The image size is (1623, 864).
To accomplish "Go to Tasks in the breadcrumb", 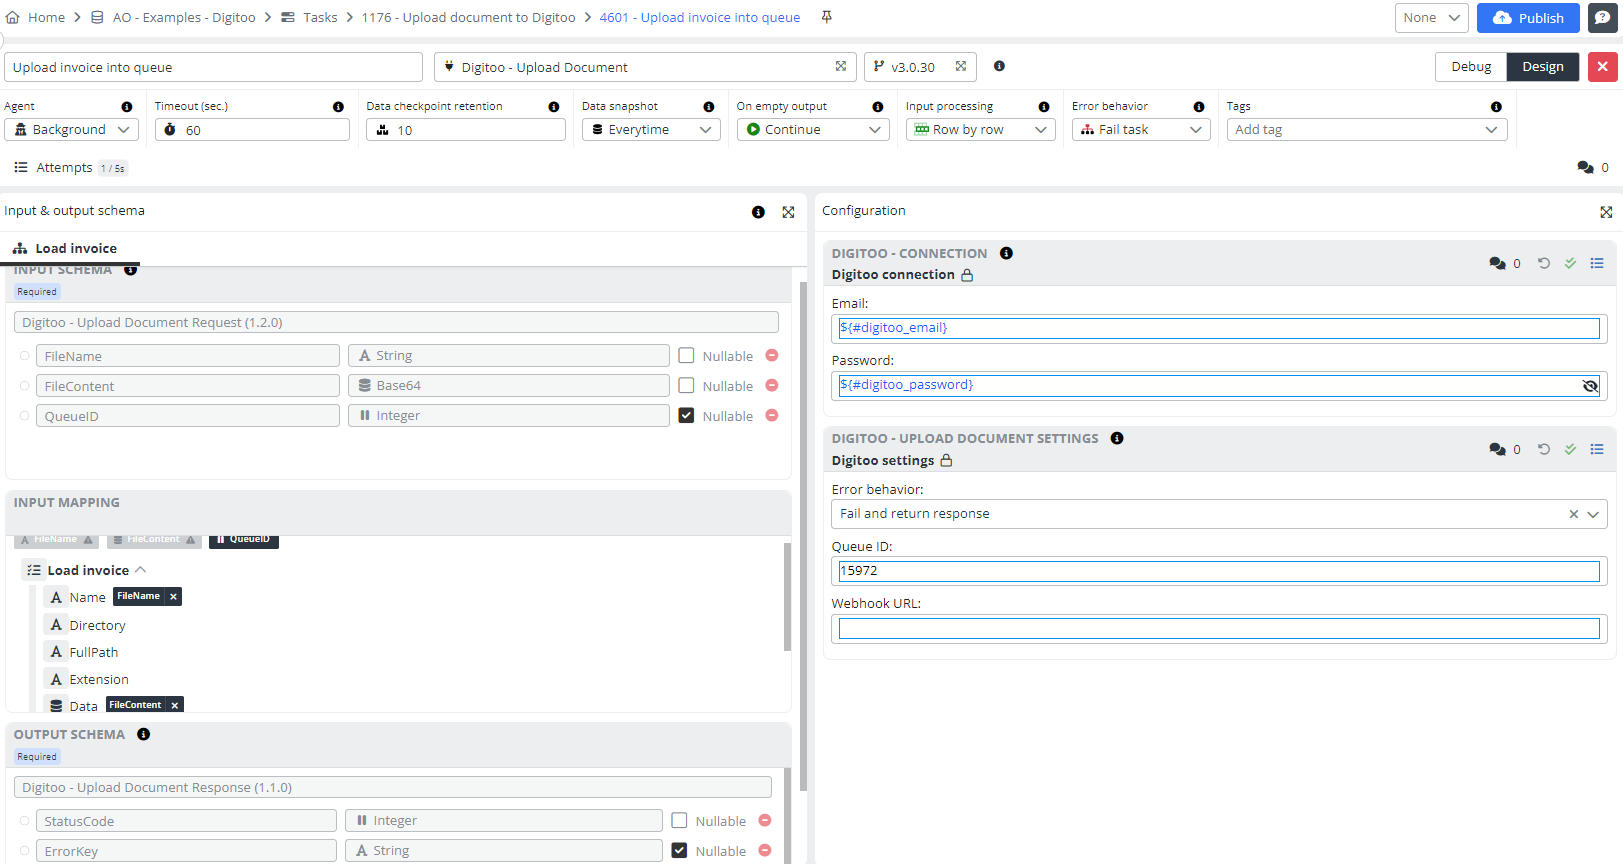I will 320,18.
